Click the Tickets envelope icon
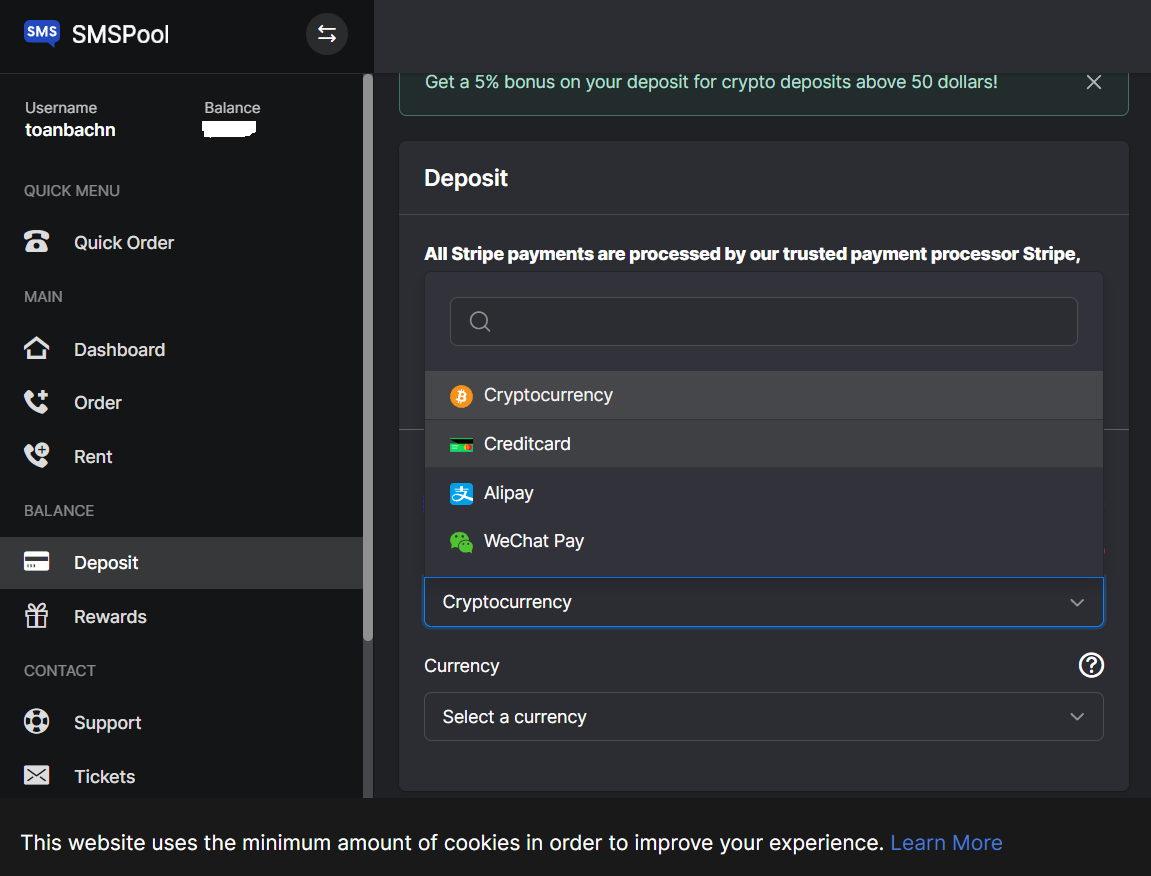 [x=37, y=776]
